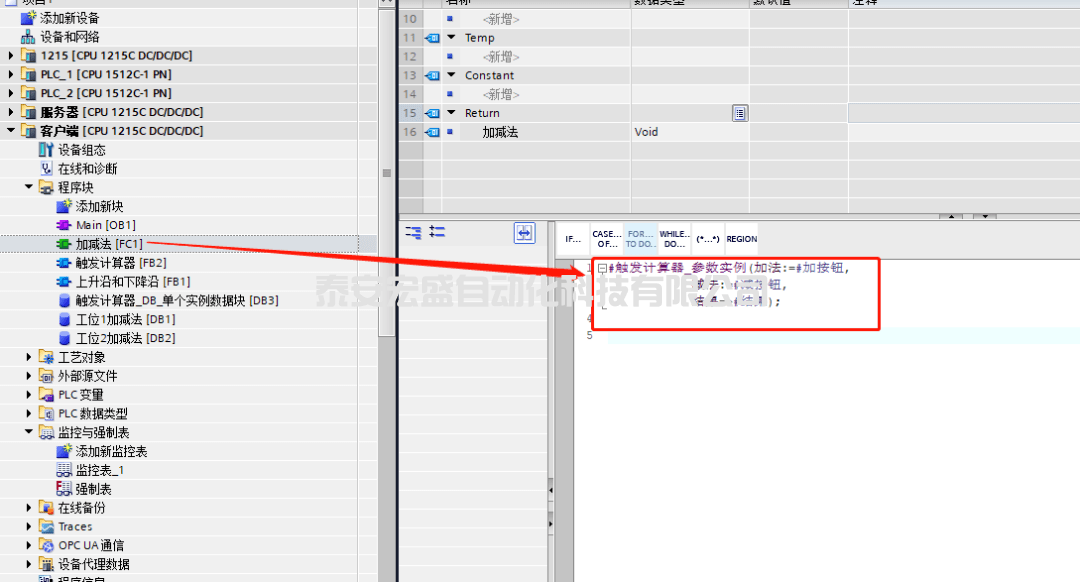Image resolution: width=1080 pixels, height=582 pixels.
Task: Click the 工位1加减法 [DB1] data block icon
Action: pos(64,319)
